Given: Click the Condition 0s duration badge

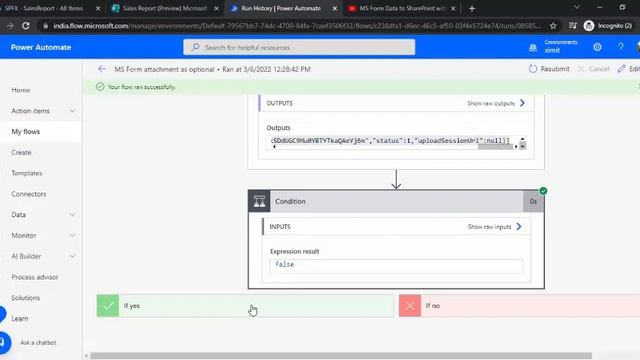Looking at the screenshot, I should pos(533,201).
